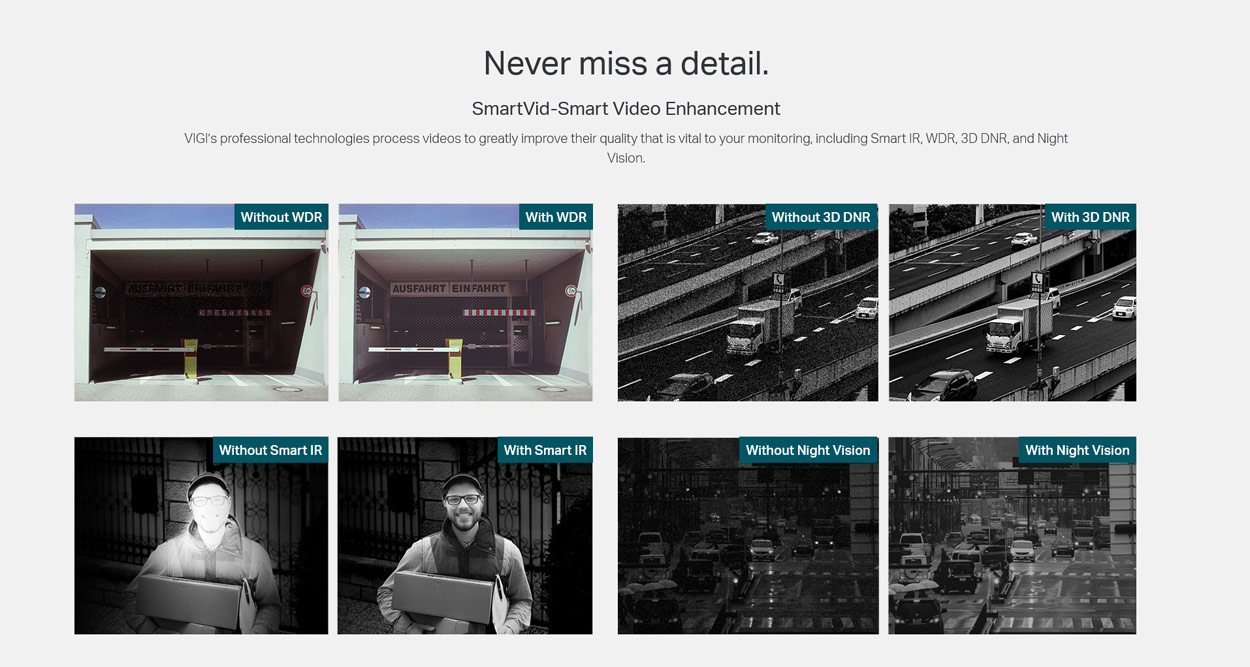Click the 'Without WDR' image label

pyautogui.click(x=281, y=217)
